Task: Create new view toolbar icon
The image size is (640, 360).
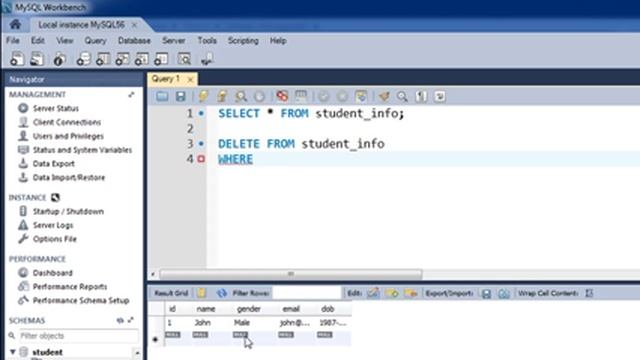Action: (122, 59)
